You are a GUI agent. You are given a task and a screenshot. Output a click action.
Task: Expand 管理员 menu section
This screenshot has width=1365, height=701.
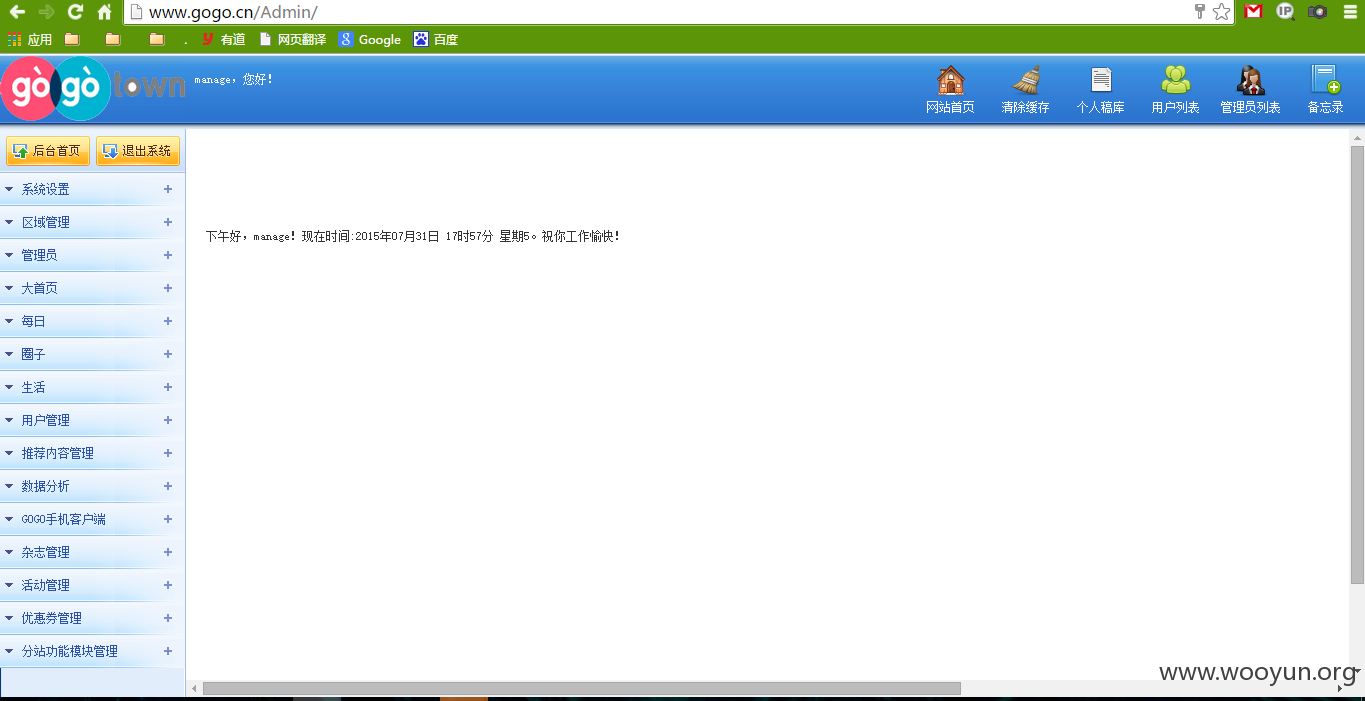(92, 255)
